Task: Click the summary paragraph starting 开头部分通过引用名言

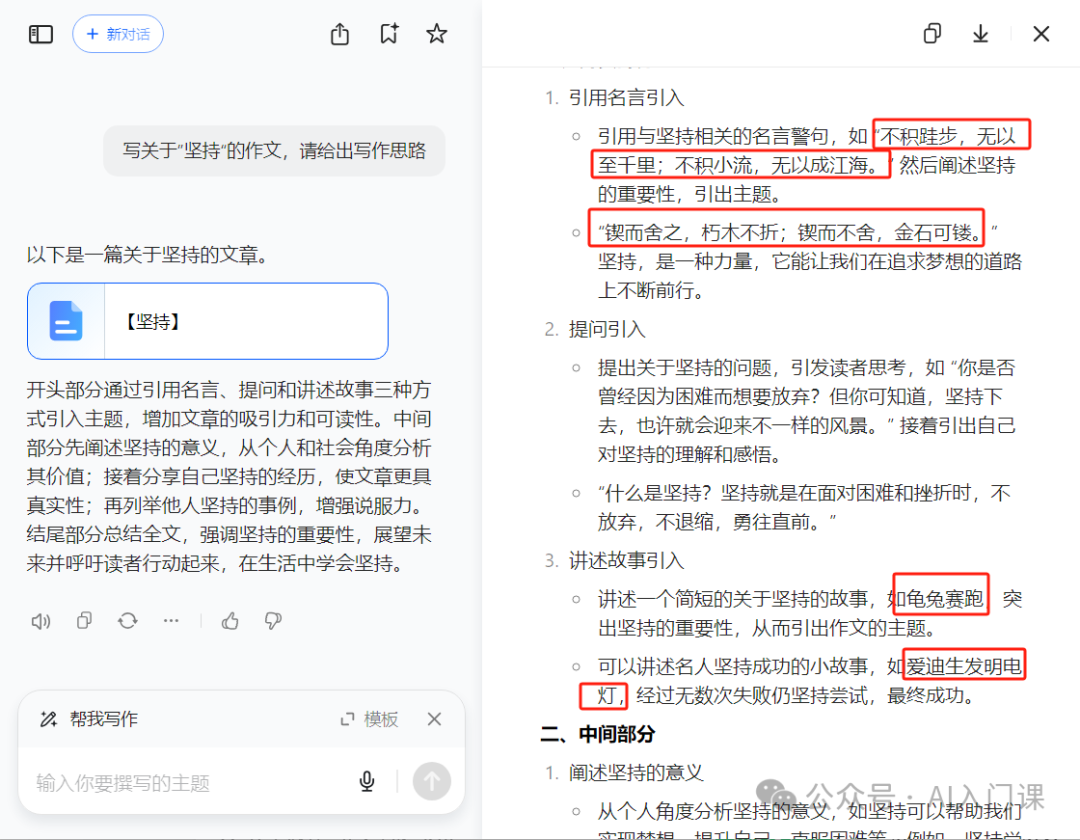Action: pos(229,476)
